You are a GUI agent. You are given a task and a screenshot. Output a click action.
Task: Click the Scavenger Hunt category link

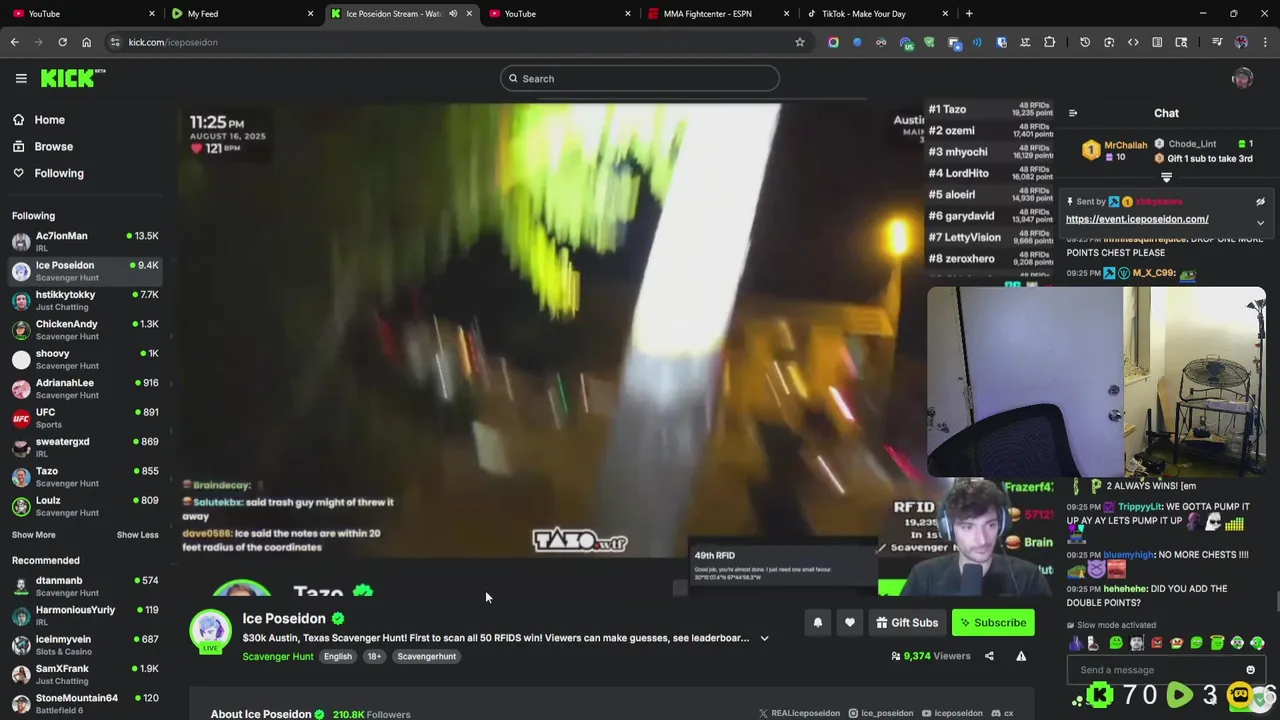(278, 656)
